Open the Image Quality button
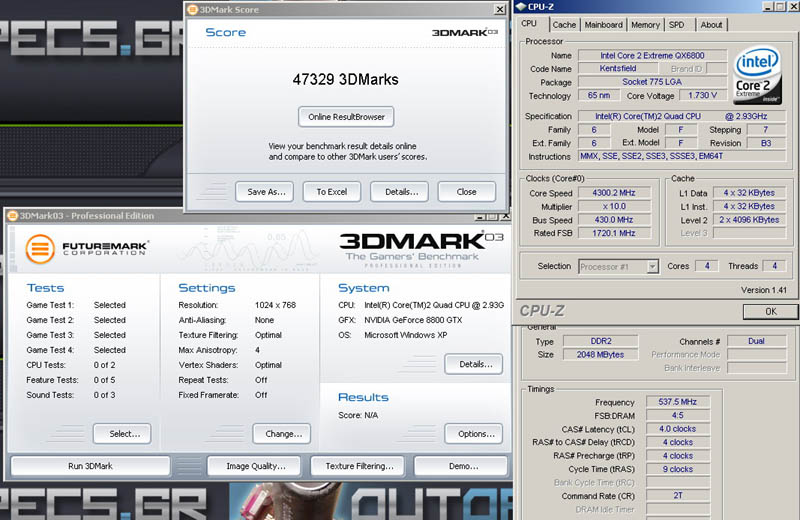The height and width of the screenshot is (520, 800). point(256,466)
